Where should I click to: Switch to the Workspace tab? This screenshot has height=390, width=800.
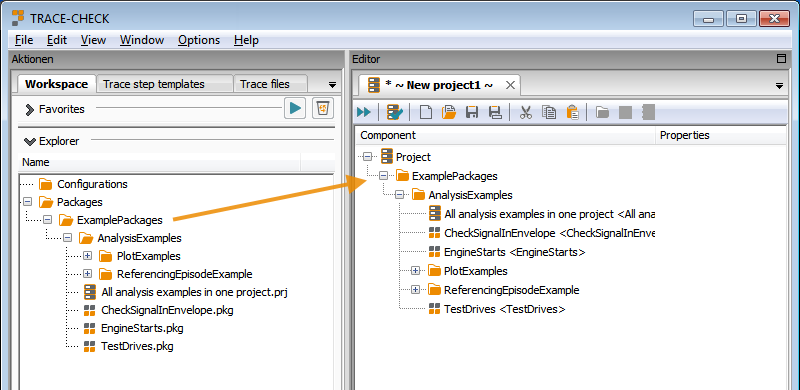[57, 84]
